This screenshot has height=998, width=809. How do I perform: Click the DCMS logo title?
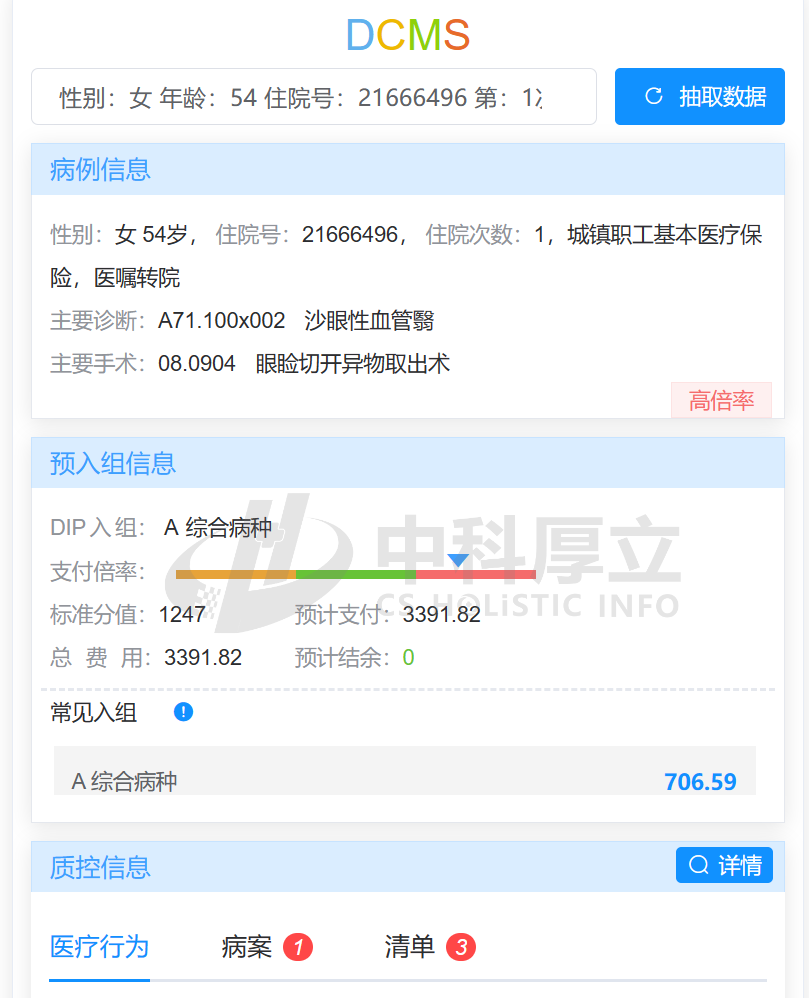408,34
